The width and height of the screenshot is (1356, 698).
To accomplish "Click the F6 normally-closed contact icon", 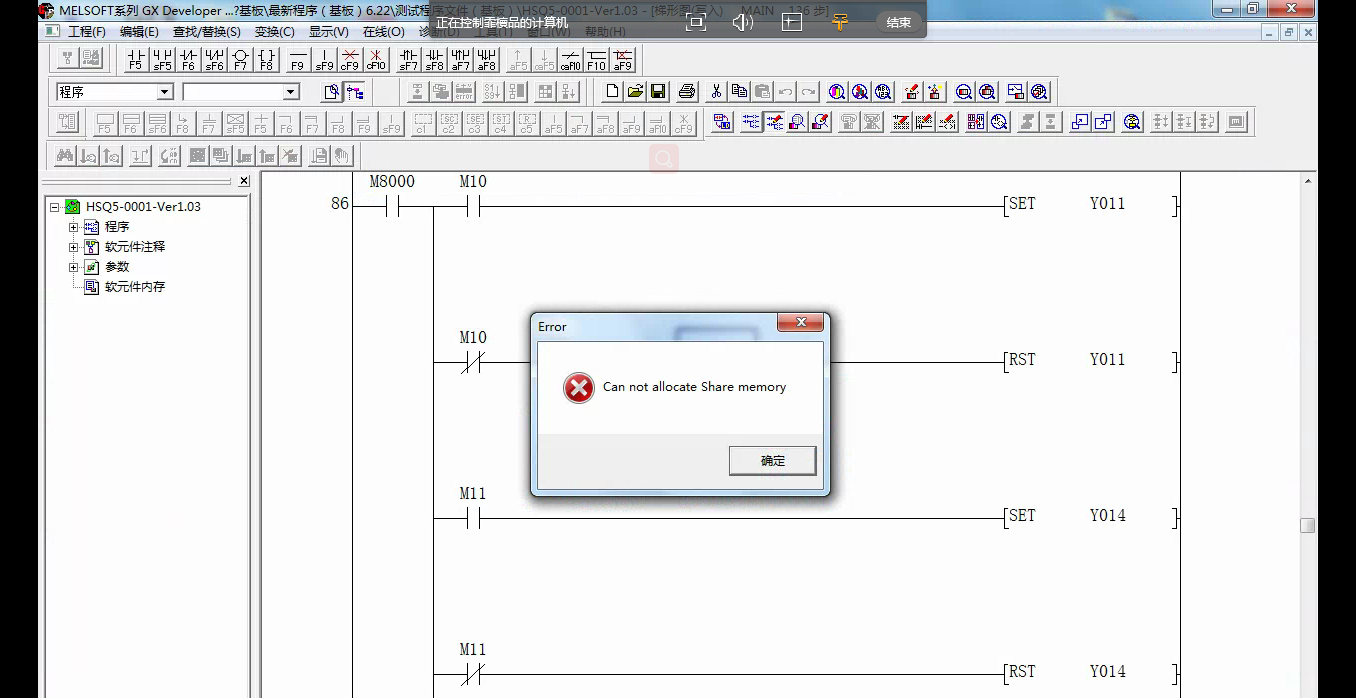I will pos(188,60).
